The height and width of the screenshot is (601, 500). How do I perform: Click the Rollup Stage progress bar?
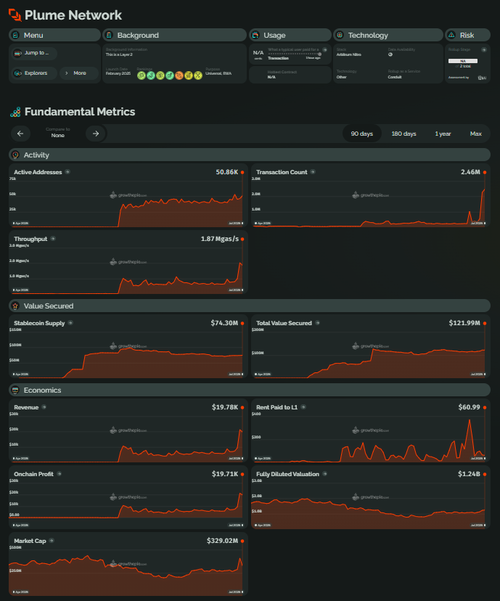[x=463, y=61]
